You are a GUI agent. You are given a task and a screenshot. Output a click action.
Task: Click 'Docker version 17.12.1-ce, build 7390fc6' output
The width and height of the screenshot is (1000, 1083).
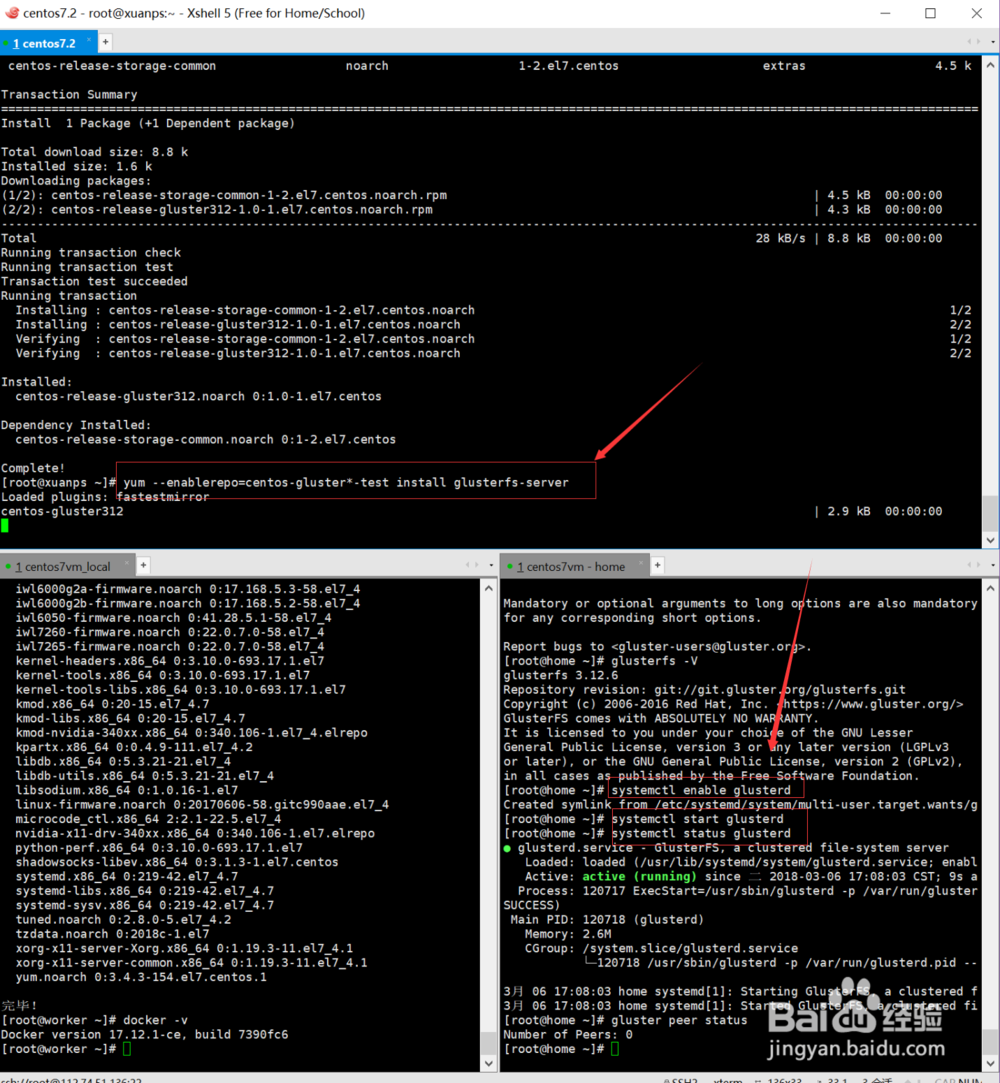pos(144,1035)
